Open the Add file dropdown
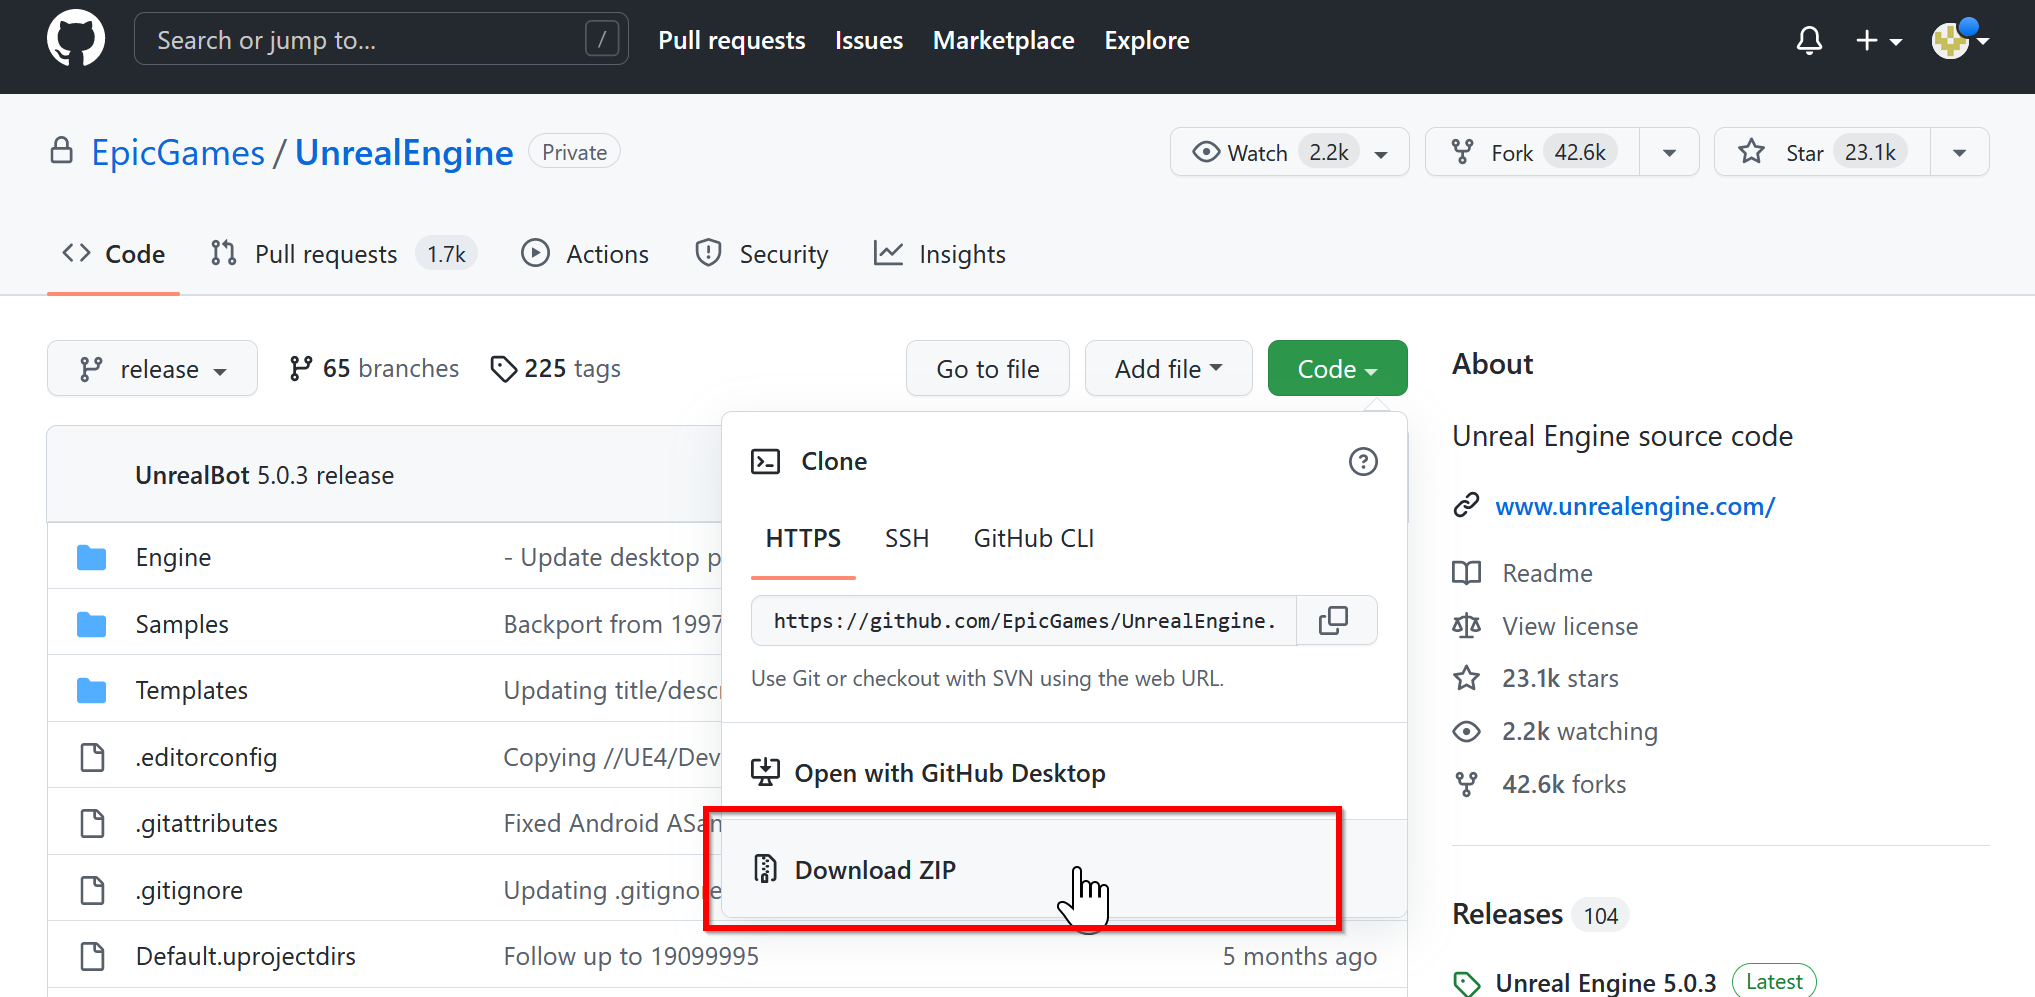The image size is (2035, 997). click(x=1168, y=368)
